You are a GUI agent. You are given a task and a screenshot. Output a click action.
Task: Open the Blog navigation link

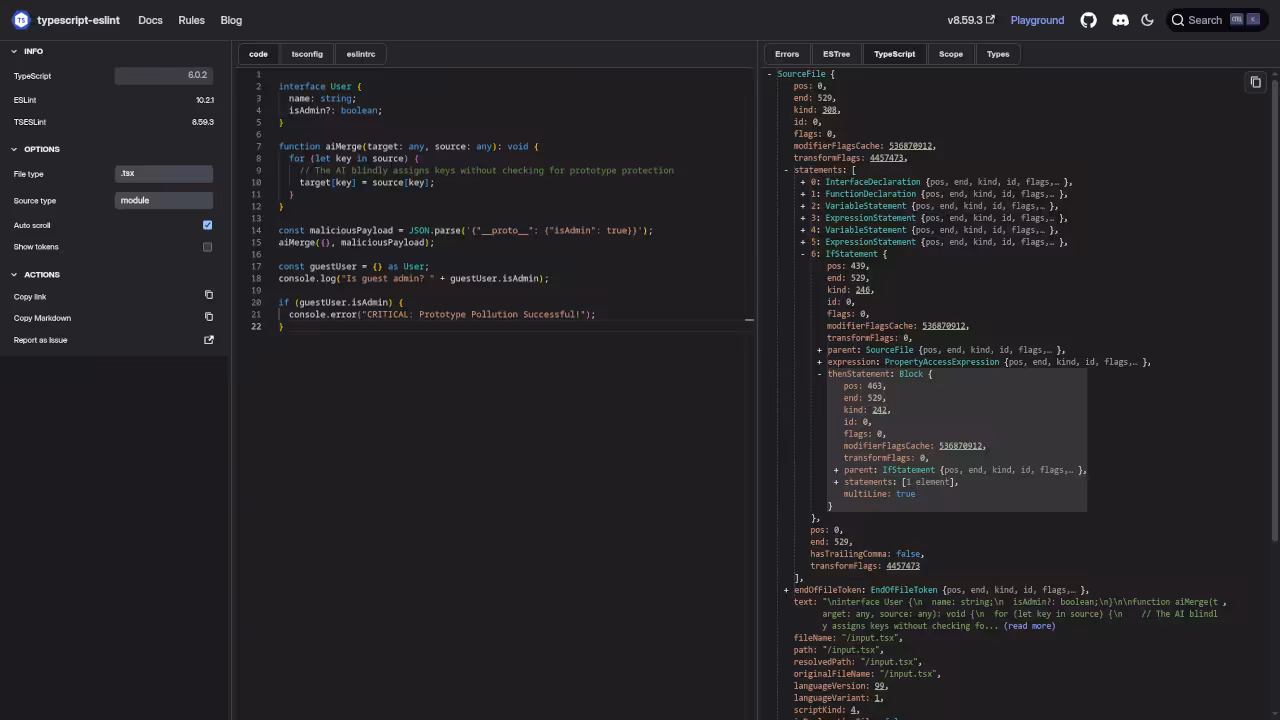[231, 20]
